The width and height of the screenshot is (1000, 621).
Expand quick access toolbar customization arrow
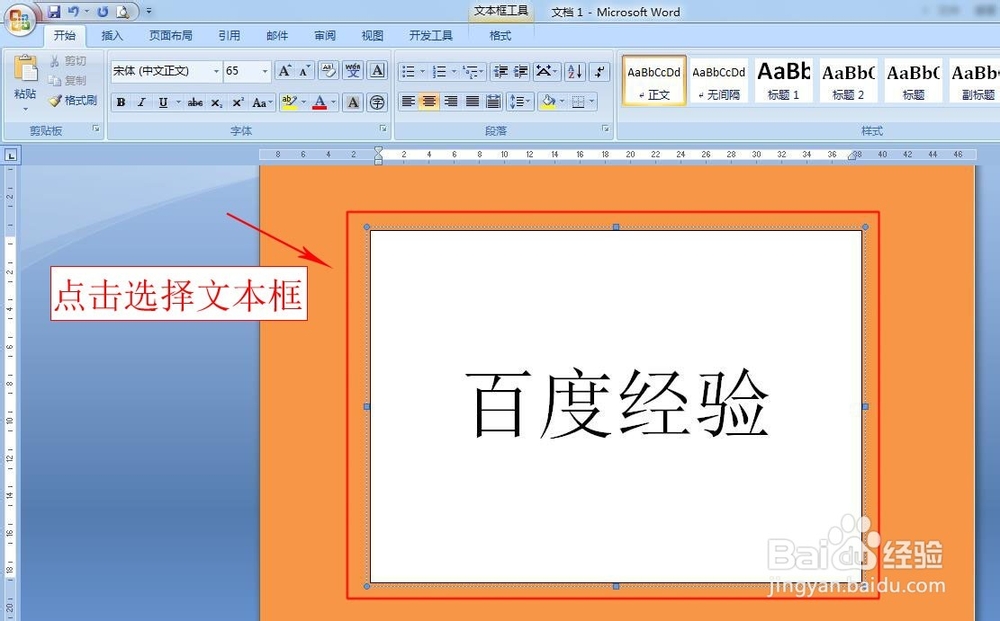pos(149,11)
